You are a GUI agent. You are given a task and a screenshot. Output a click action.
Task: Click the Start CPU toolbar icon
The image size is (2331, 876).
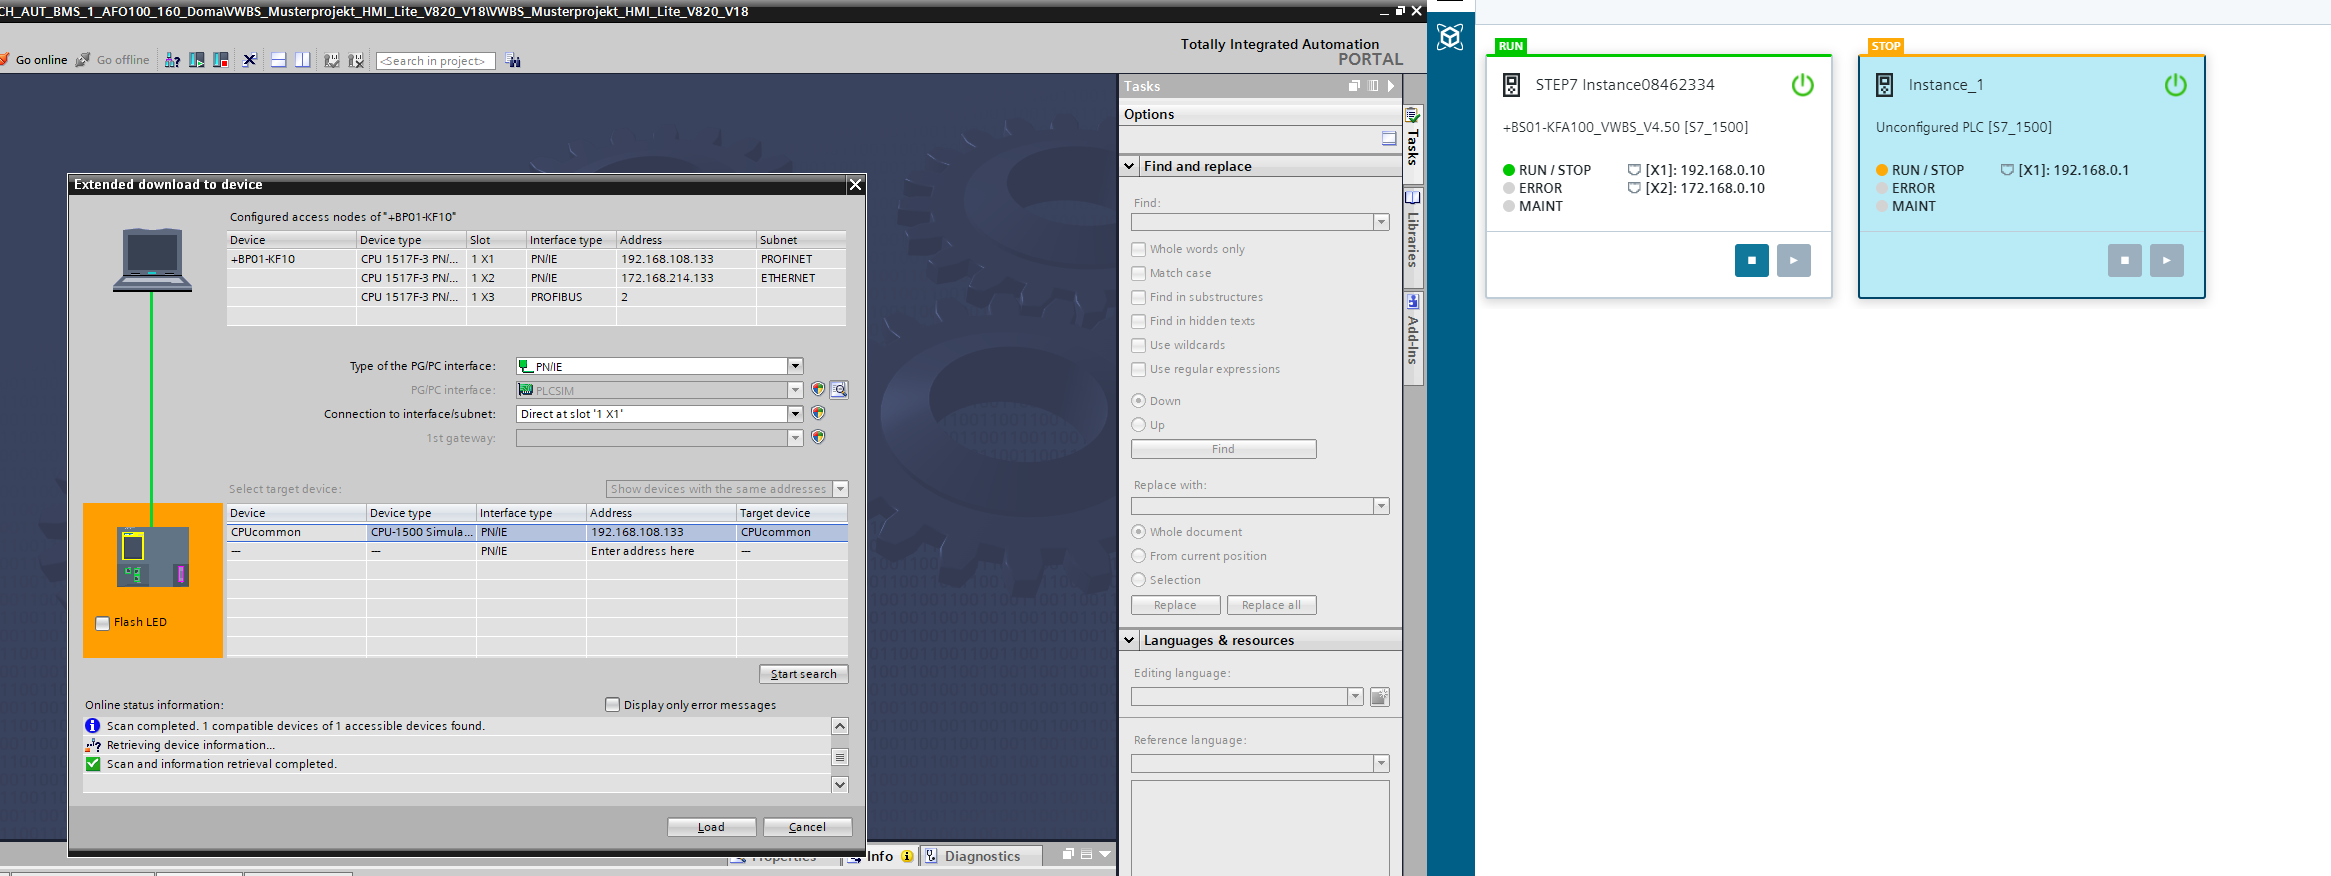[197, 60]
